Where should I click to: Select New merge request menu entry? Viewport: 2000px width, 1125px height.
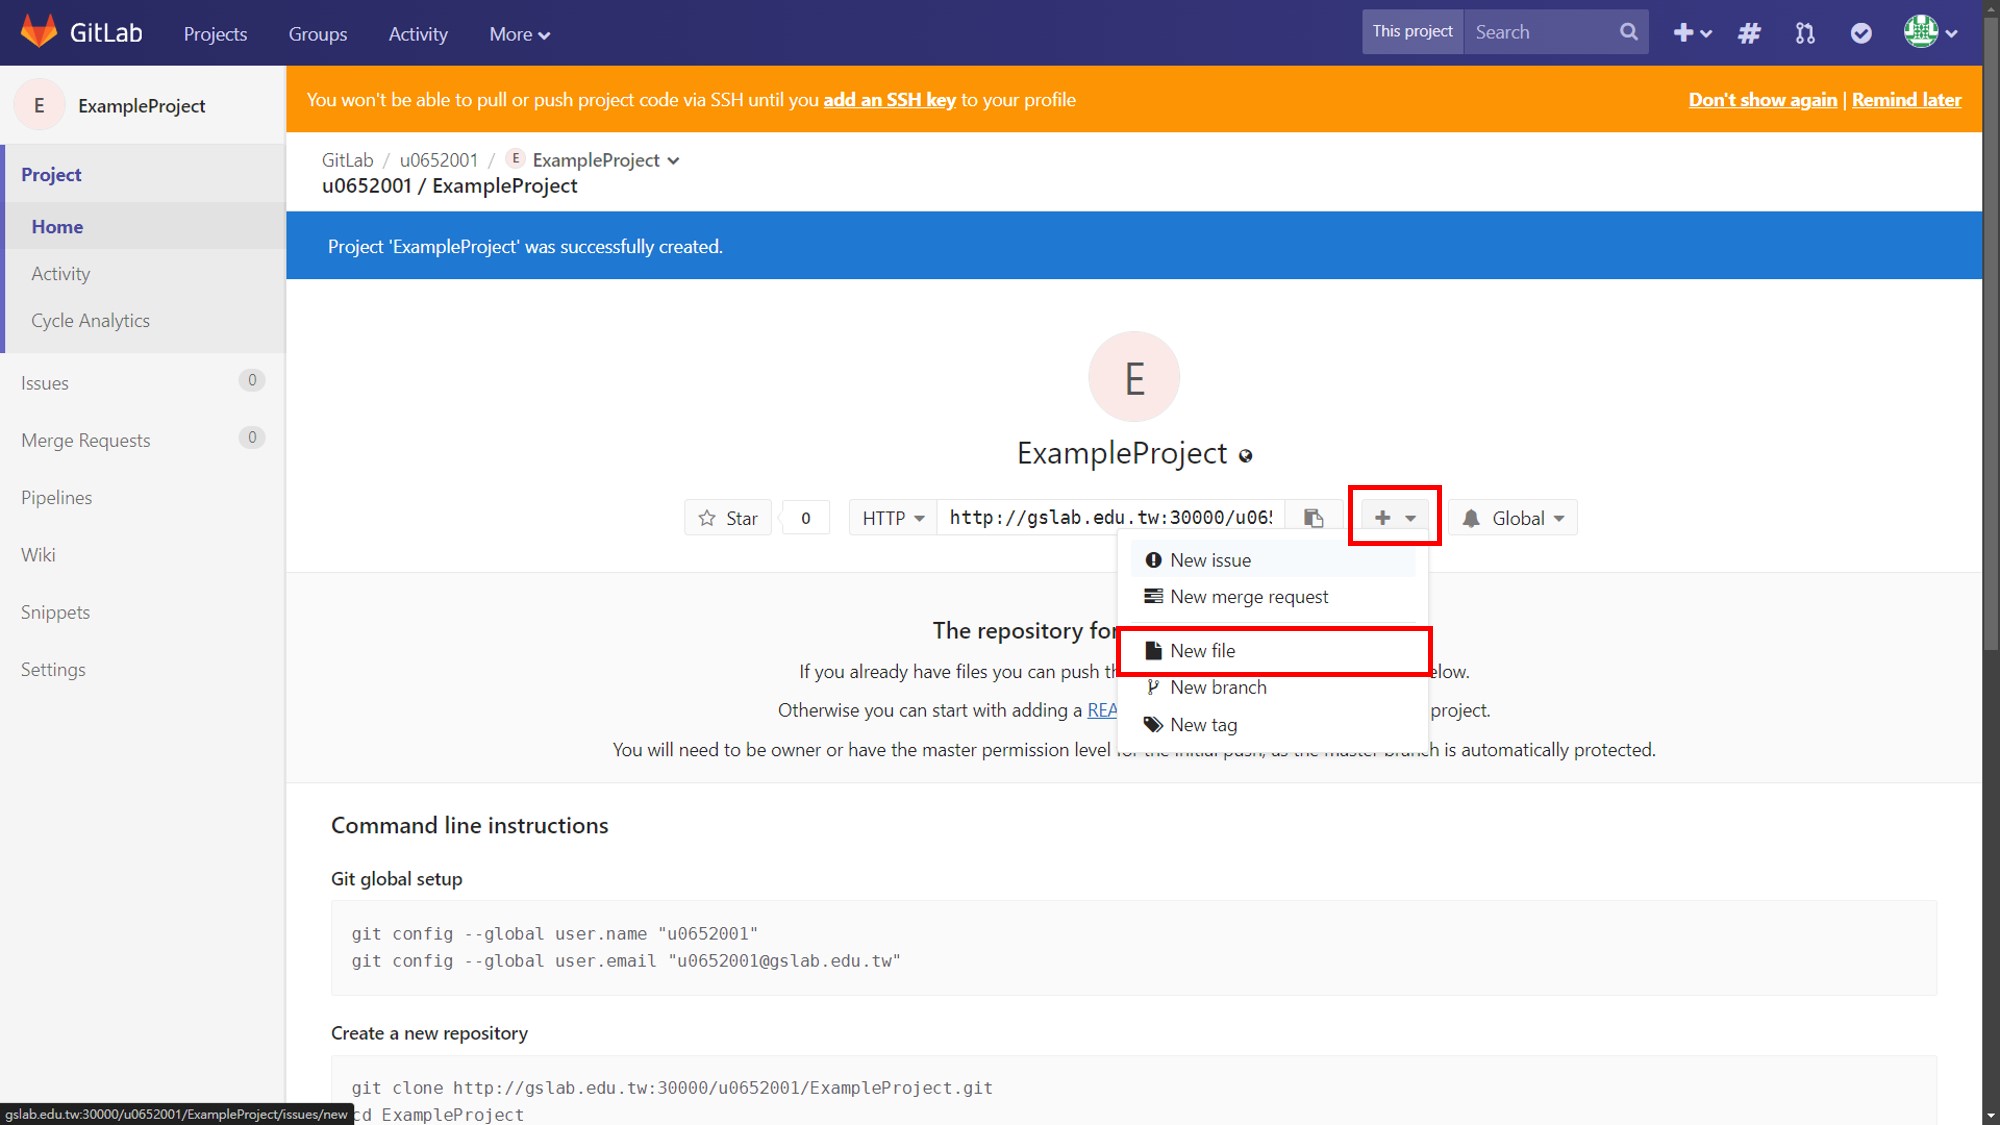pos(1273,597)
